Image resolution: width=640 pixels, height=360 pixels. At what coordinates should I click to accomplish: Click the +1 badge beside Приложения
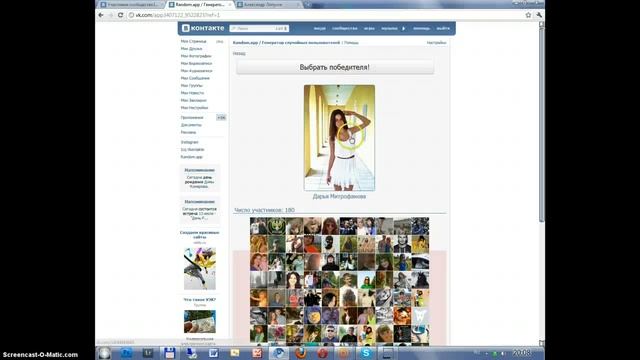221,118
